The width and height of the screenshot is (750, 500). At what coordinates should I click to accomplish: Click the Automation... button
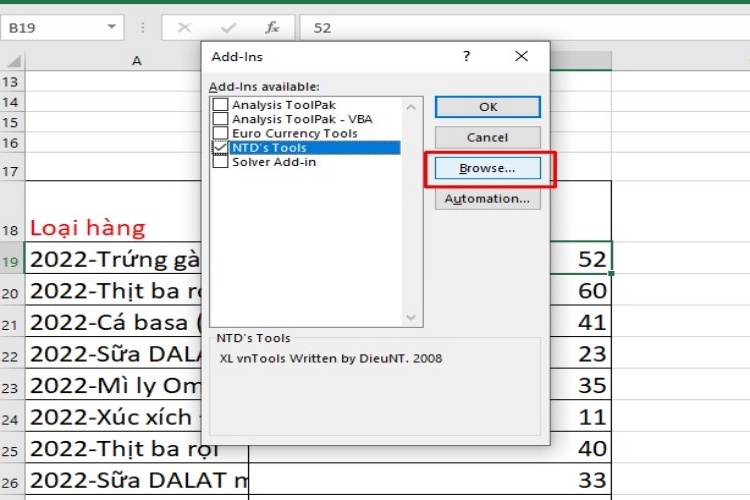click(488, 199)
